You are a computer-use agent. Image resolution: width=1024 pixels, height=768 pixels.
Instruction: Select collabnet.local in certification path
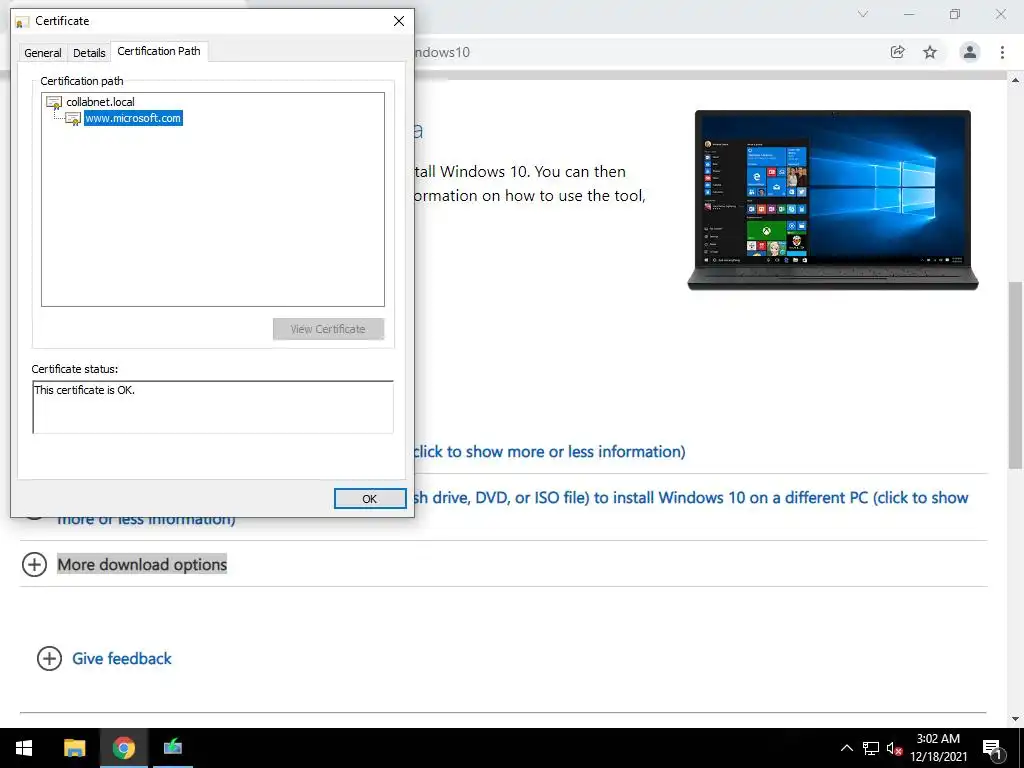point(100,102)
